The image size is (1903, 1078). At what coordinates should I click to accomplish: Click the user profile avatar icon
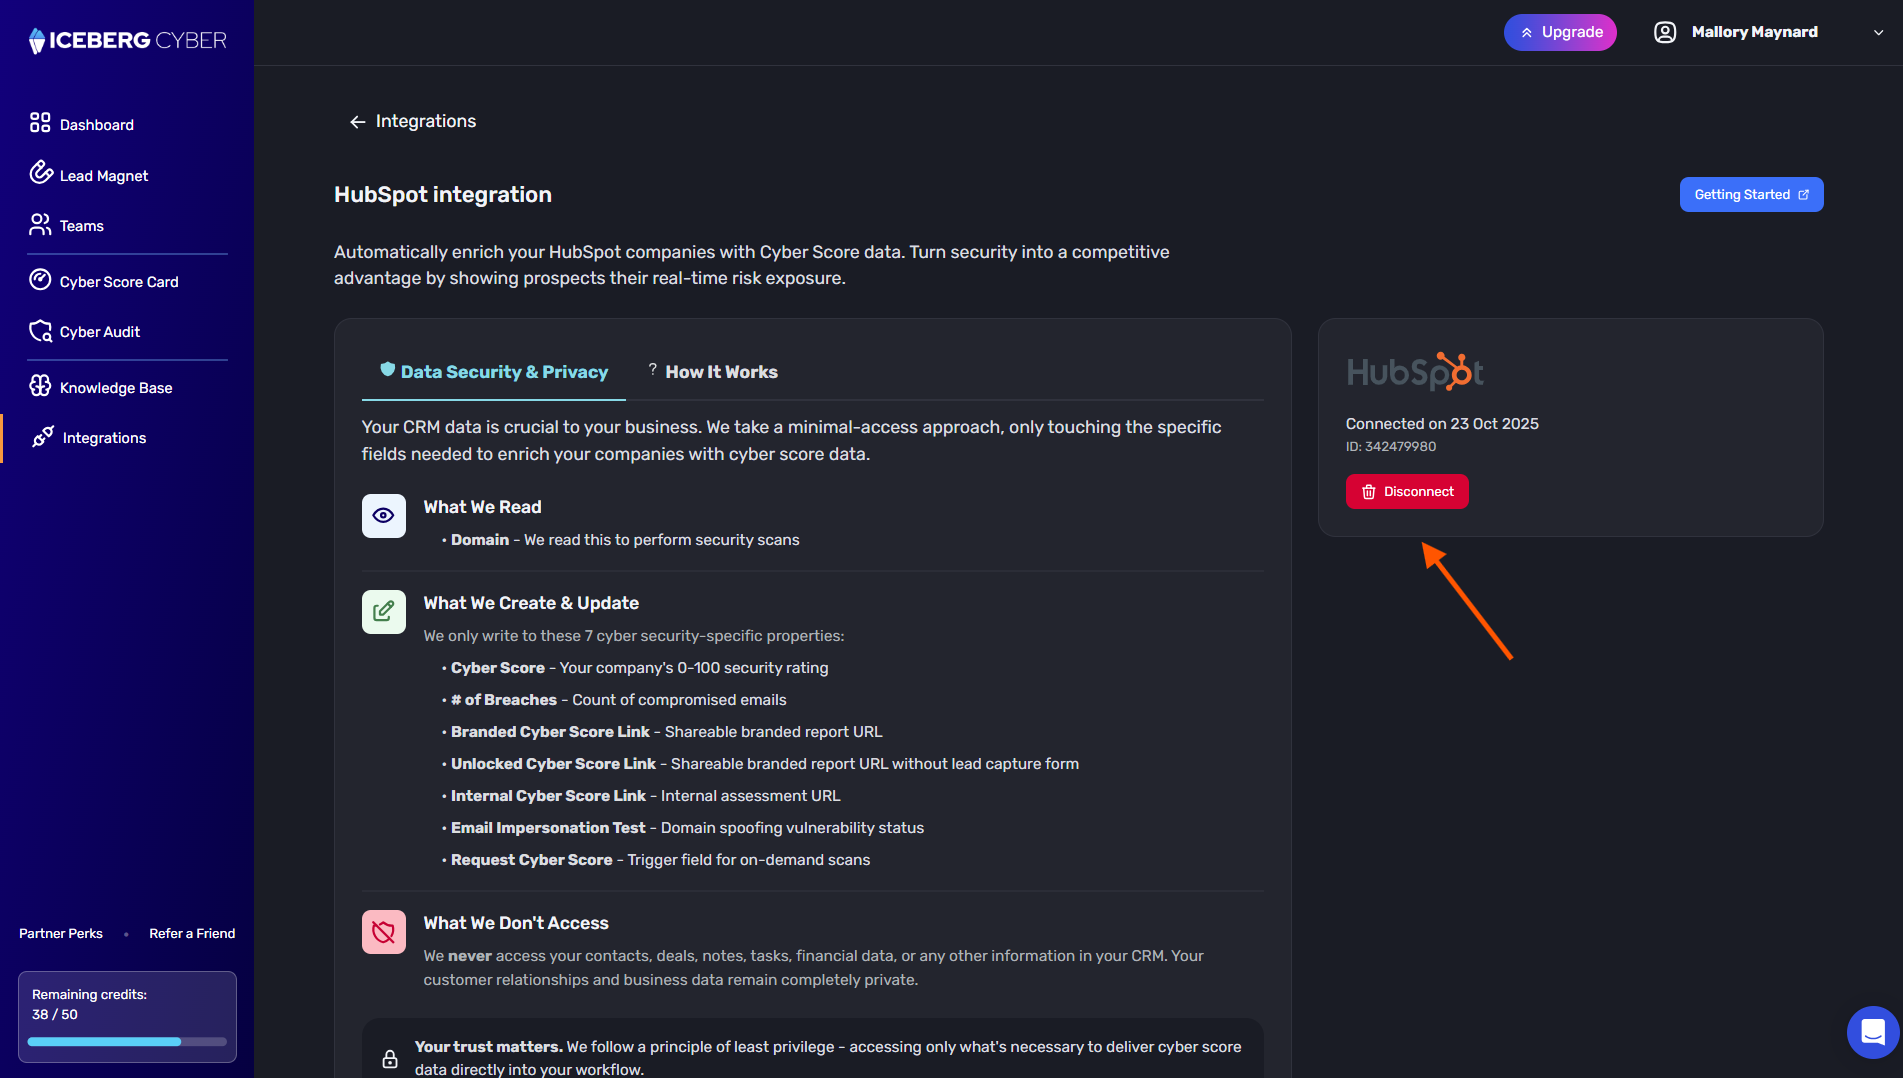point(1665,32)
